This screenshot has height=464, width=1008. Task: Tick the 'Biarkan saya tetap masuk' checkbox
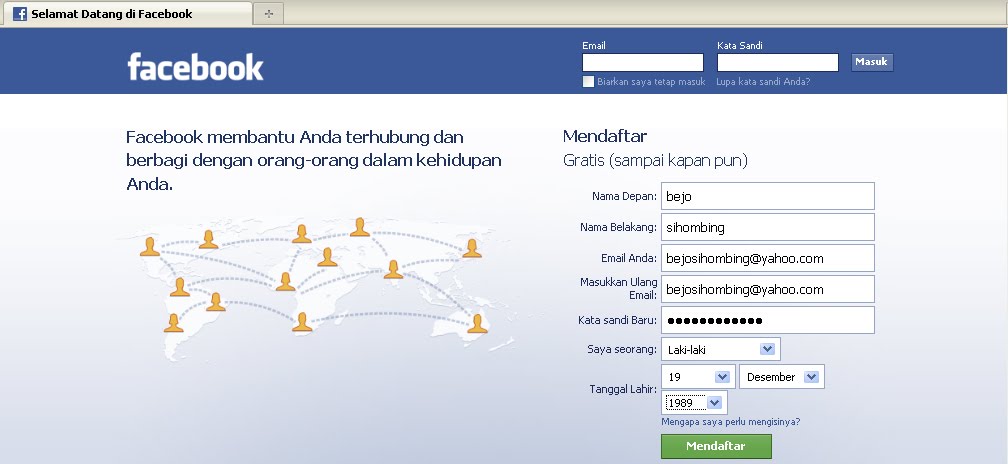pyautogui.click(x=588, y=82)
